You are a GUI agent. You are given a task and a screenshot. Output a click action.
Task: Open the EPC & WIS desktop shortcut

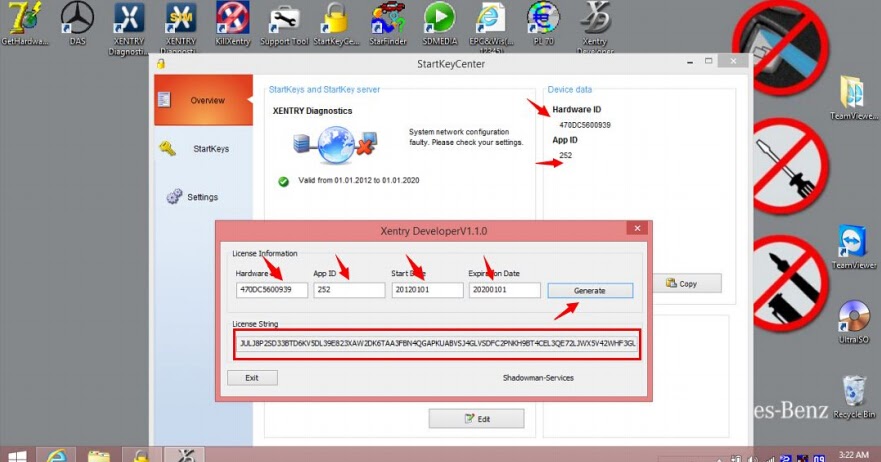[491, 27]
